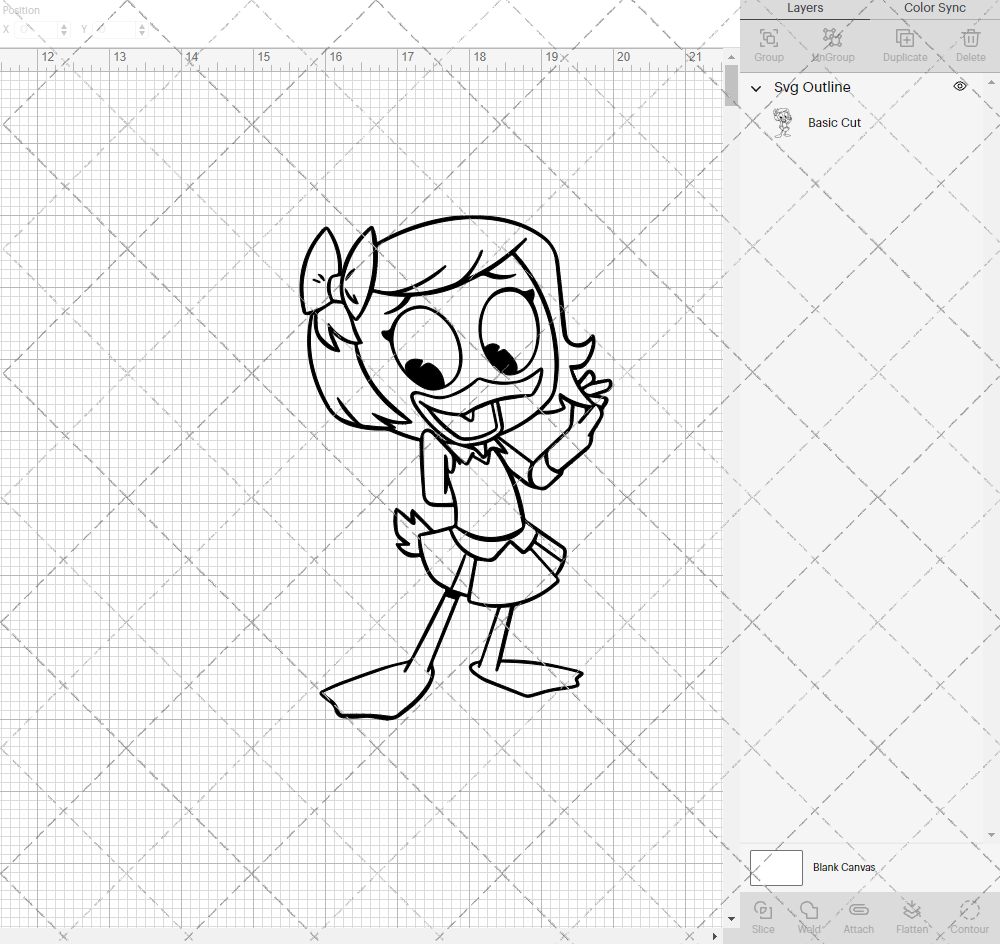This screenshot has width=1000, height=944.
Task: Toggle visibility of the Svg Outline layer
Action: point(960,86)
